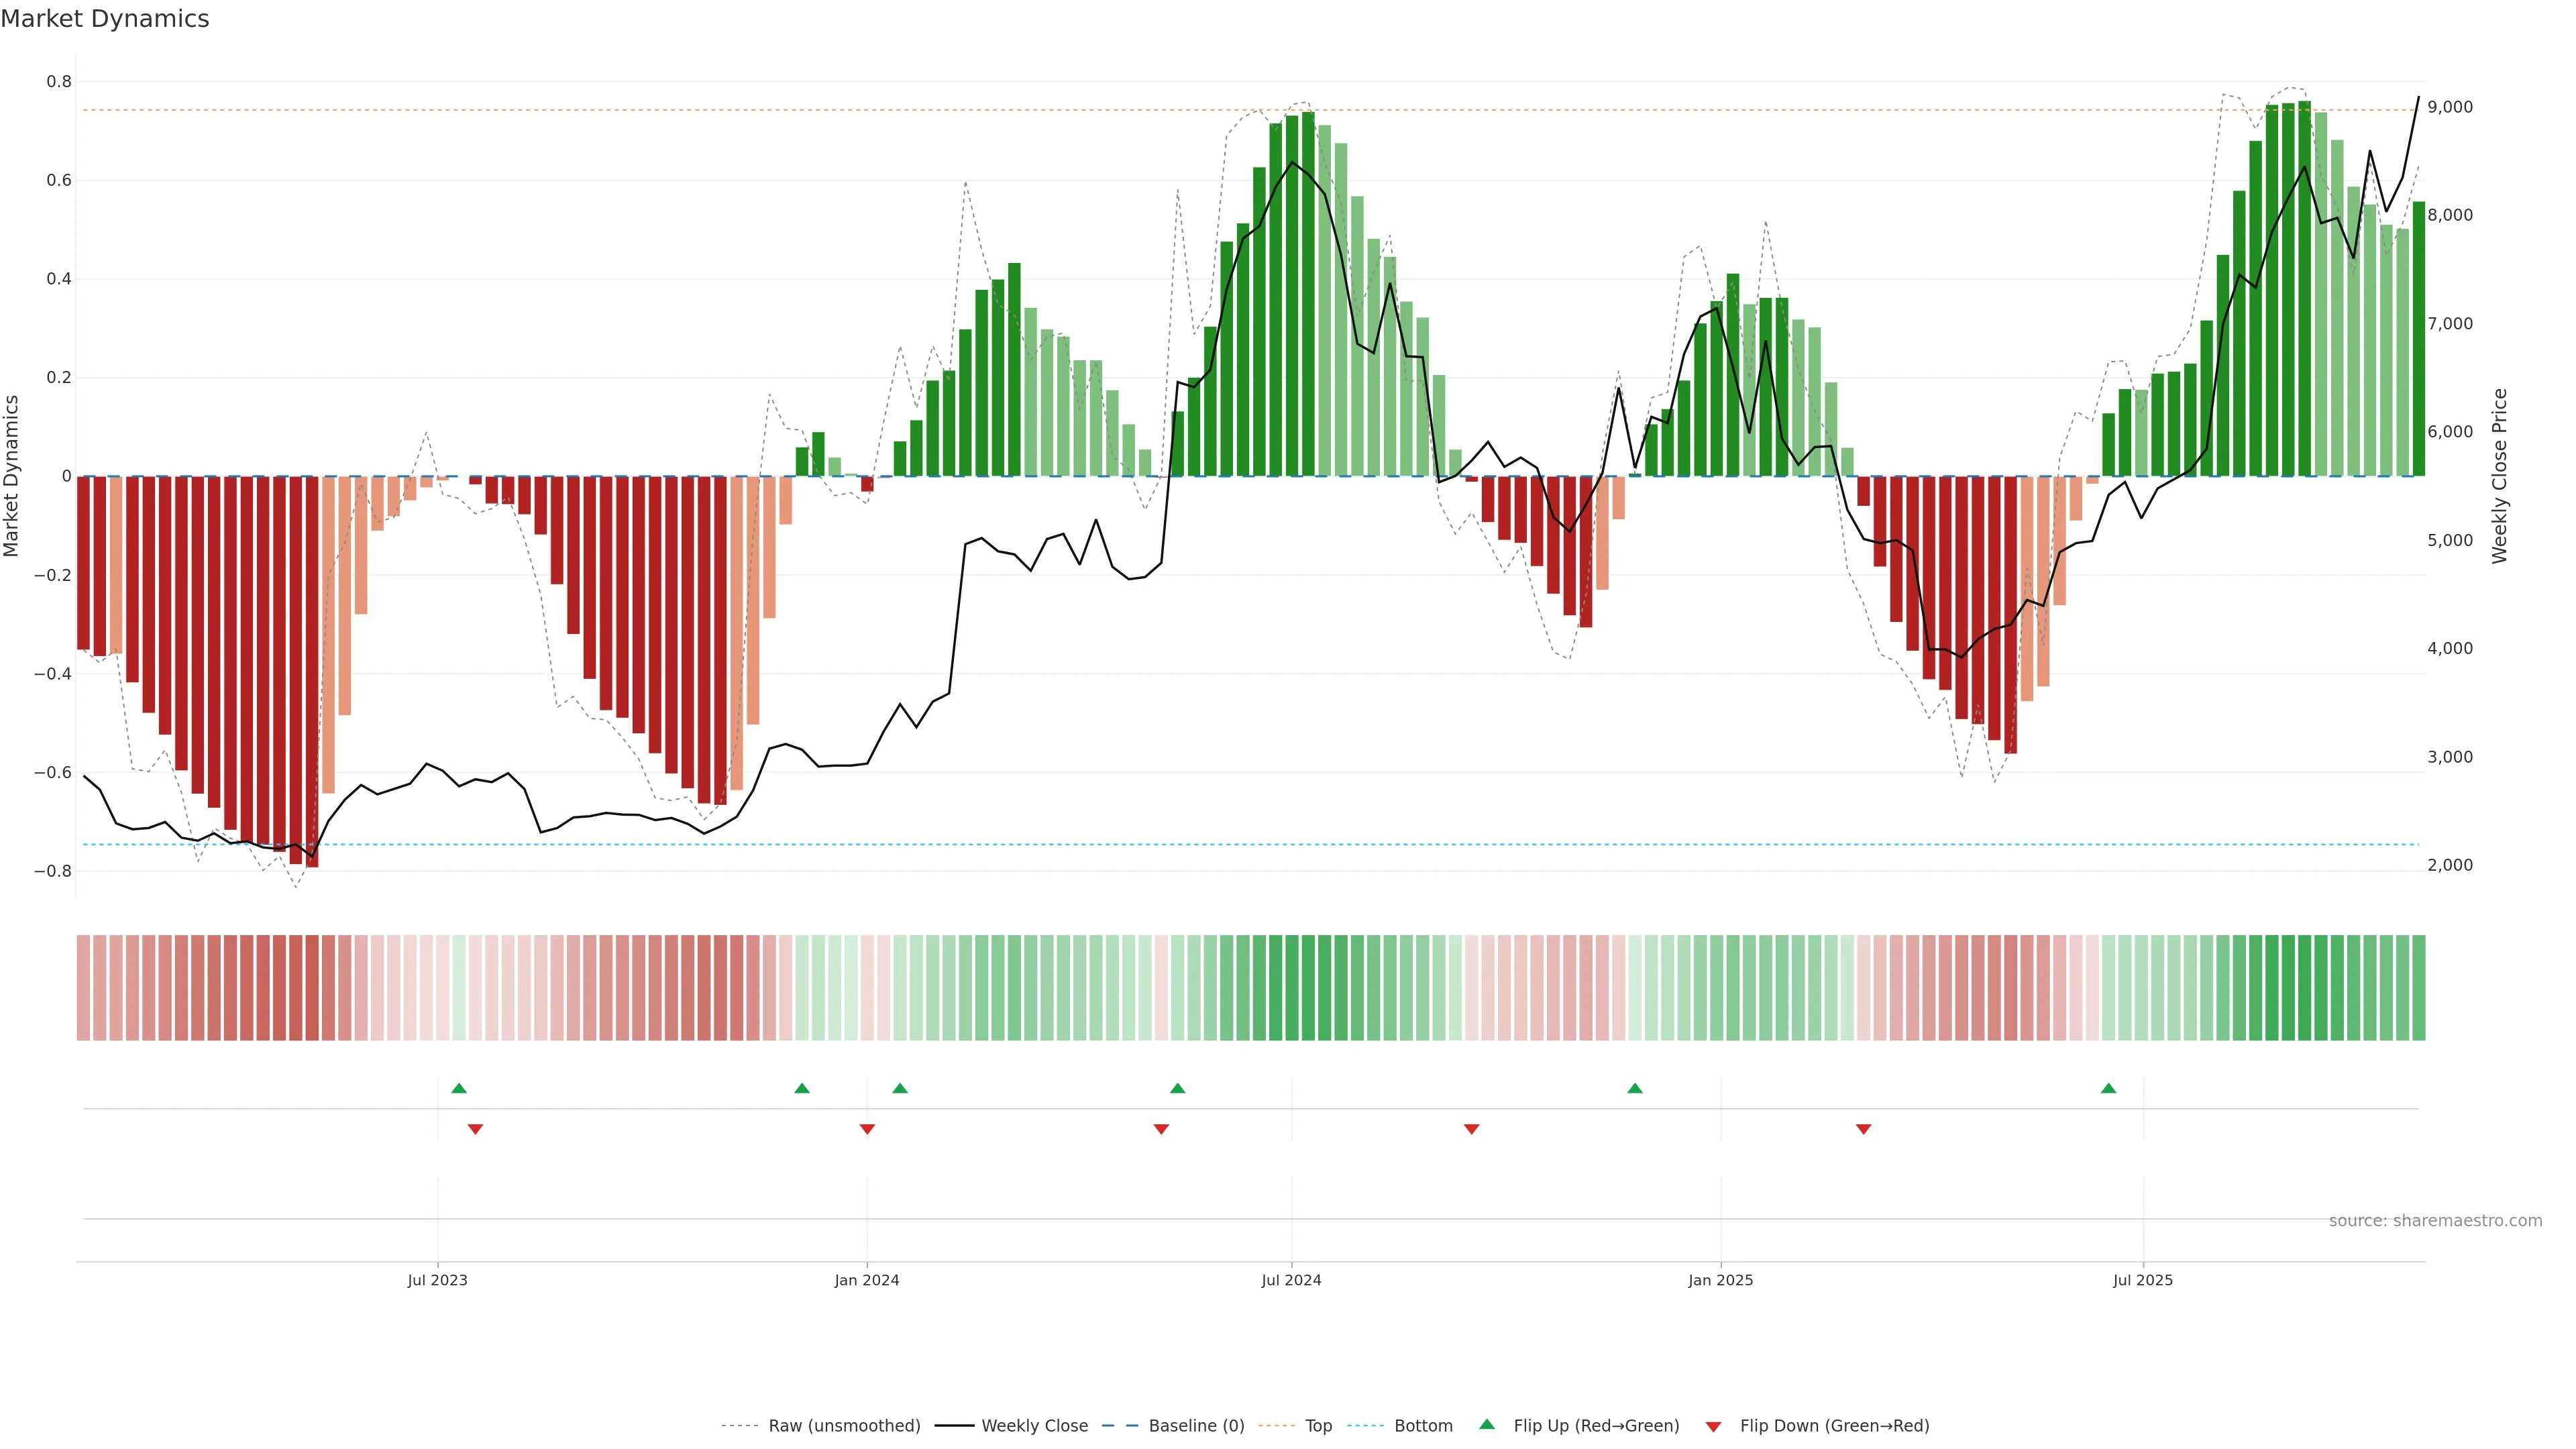The image size is (2576, 1449).
Task: Click the Jan 2025 x-axis label
Action: coord(1720,1280)
